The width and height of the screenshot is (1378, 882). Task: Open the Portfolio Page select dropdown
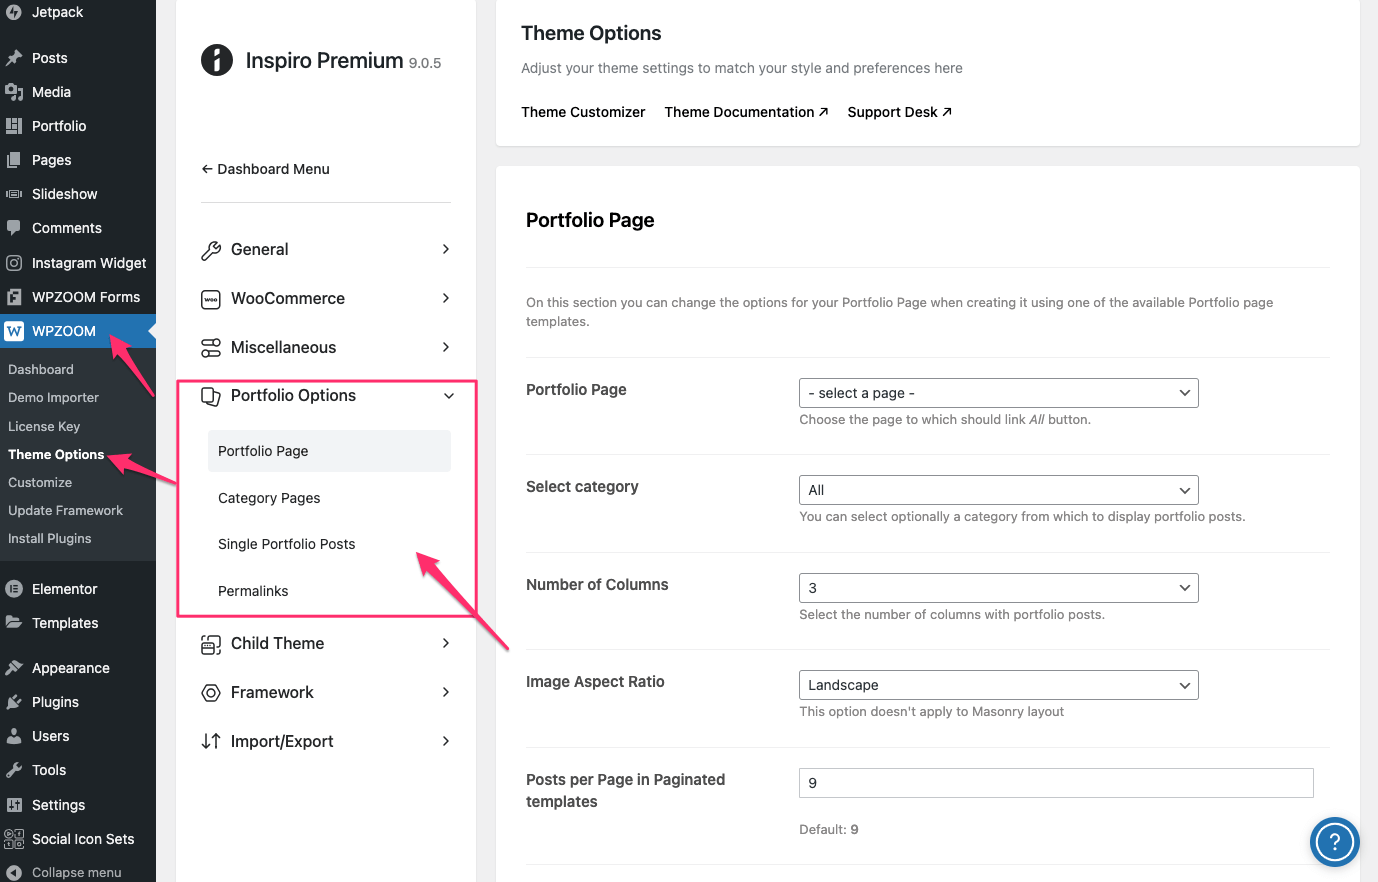pos(999,393)
